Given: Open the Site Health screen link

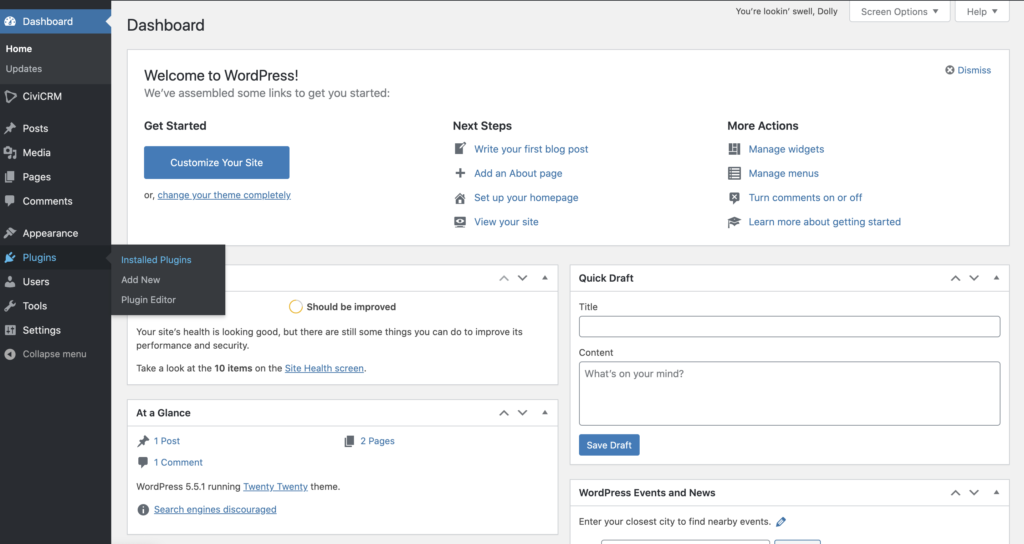Looking at the screenshot, I should point(324,368).
